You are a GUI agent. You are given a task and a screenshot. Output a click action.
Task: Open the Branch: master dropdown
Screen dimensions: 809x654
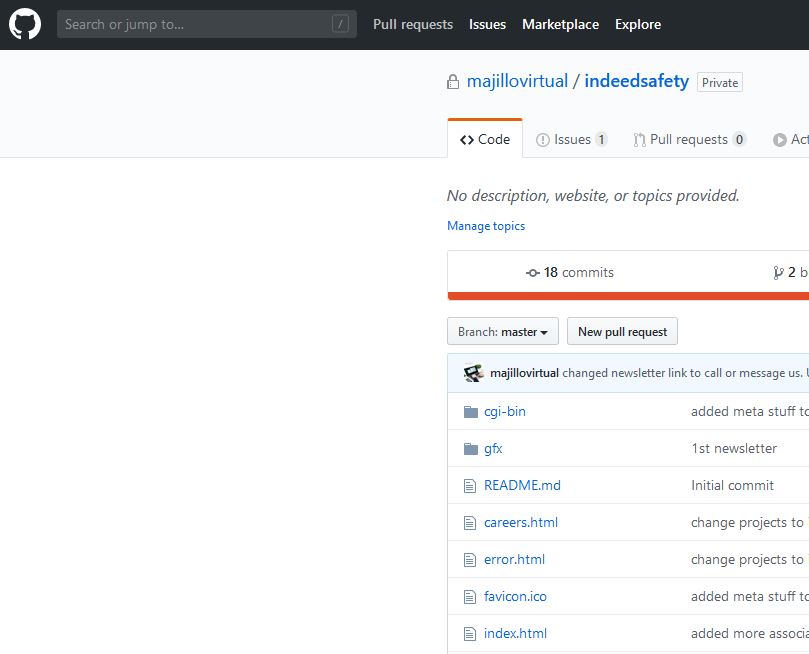tap(503, 331)
